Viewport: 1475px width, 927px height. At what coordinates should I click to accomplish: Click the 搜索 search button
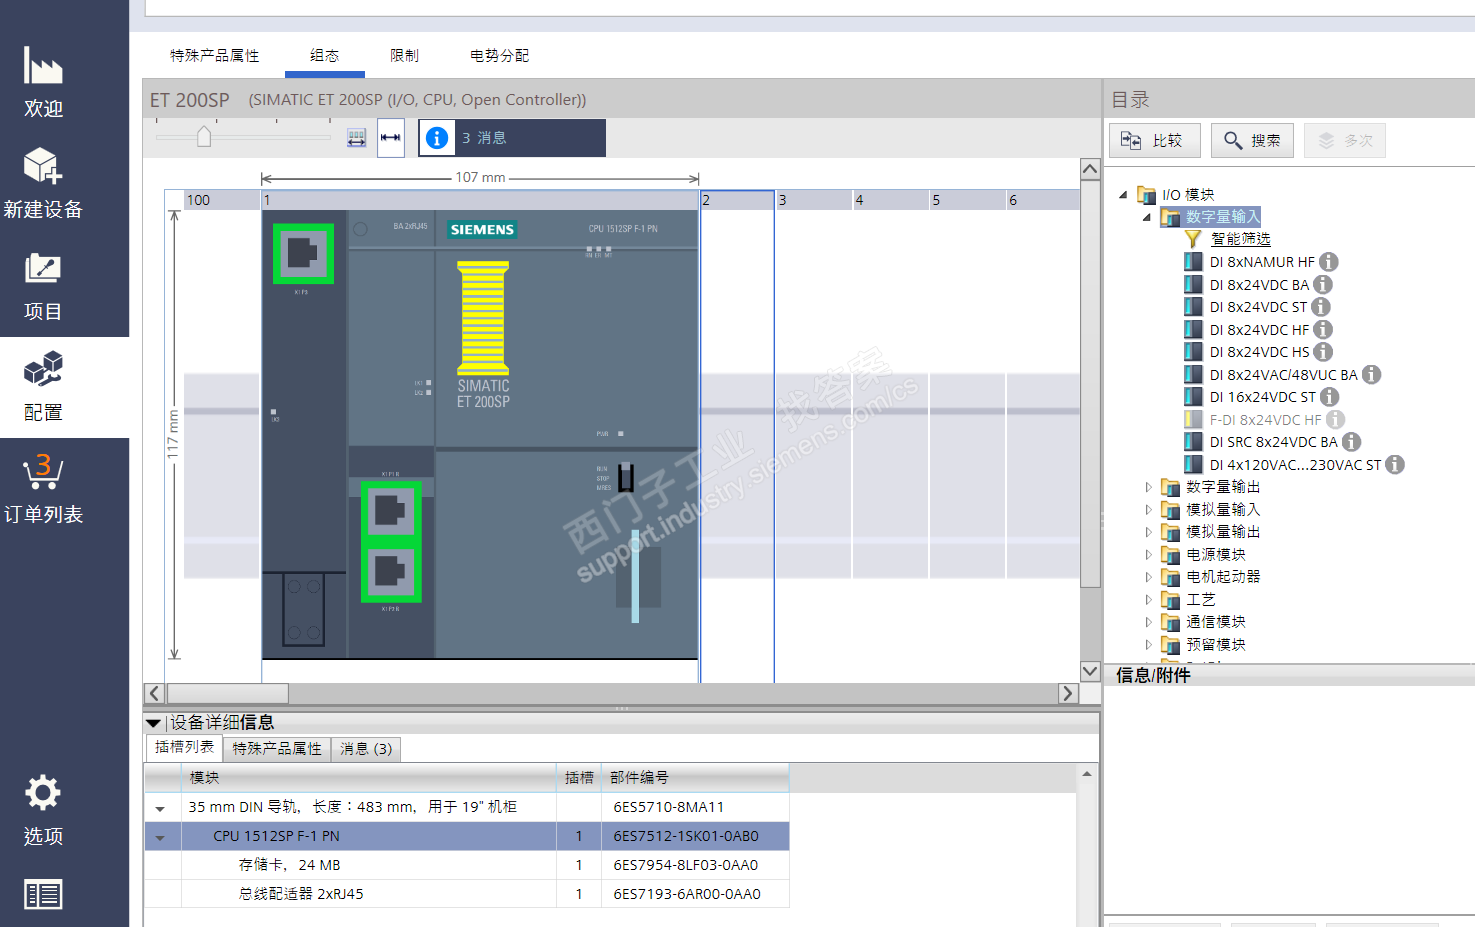point(1252,141)
